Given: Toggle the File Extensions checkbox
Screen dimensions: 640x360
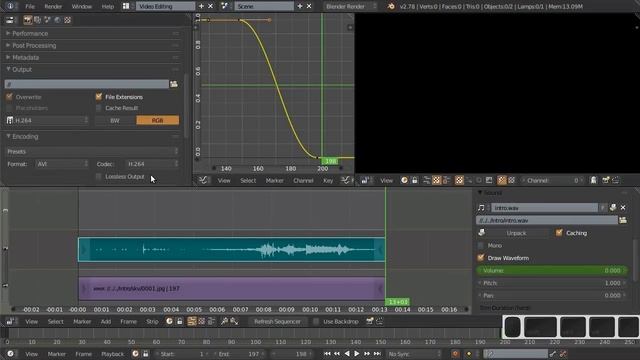Looking at the screenshot, I should point(98,97).
